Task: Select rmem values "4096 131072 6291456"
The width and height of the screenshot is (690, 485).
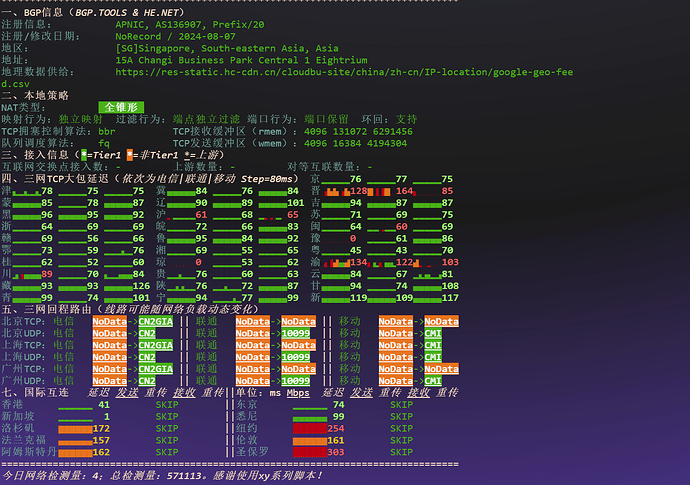Action: click(x=358, y=132)
